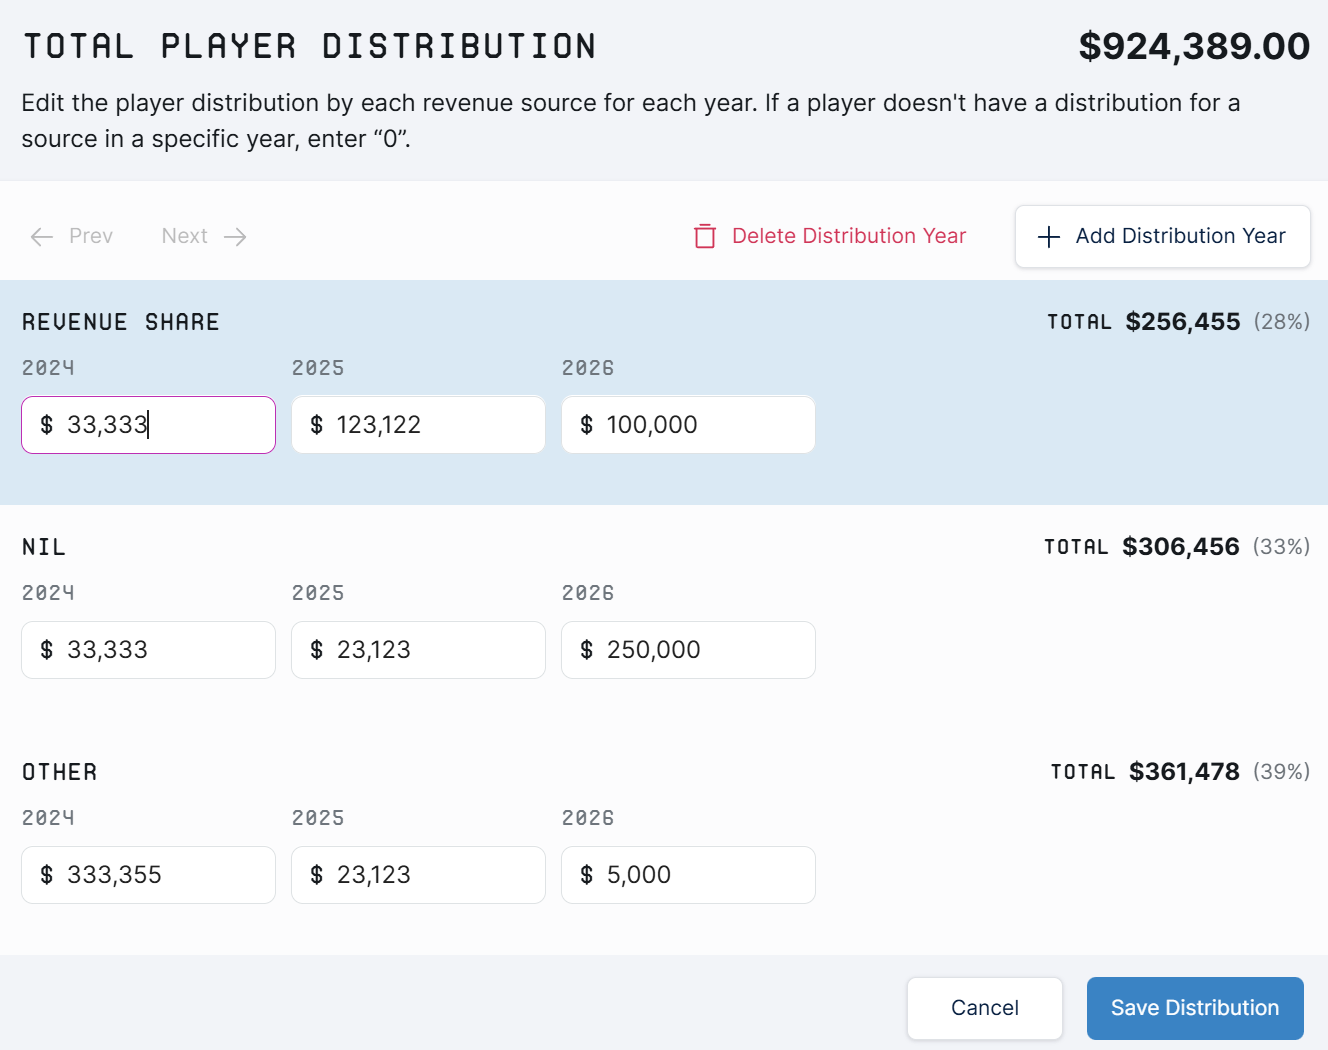
Task: Cancel editing the player distribution
Action: tap(985, 1008)
